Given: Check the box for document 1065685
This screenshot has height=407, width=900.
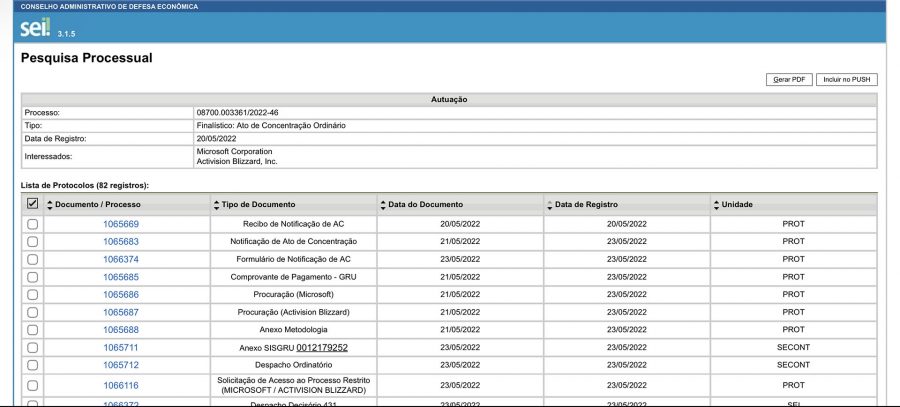Looking at the screenshot, I should tap(33, 277).
